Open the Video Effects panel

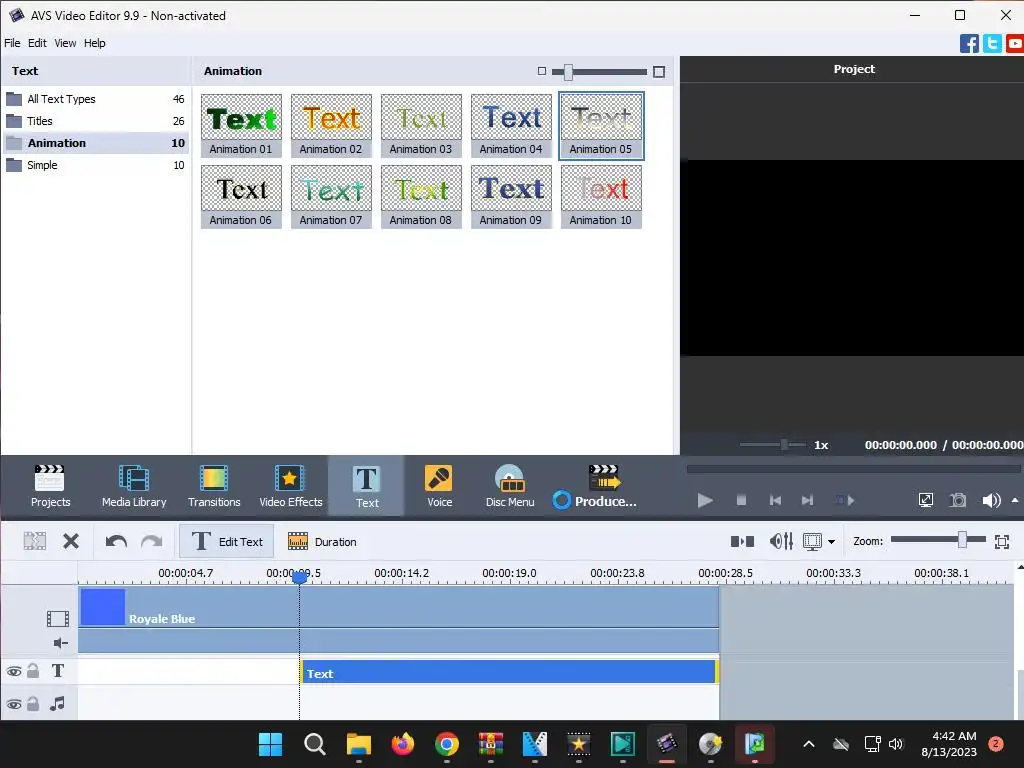pyautogui.click(x=291, y=486)
